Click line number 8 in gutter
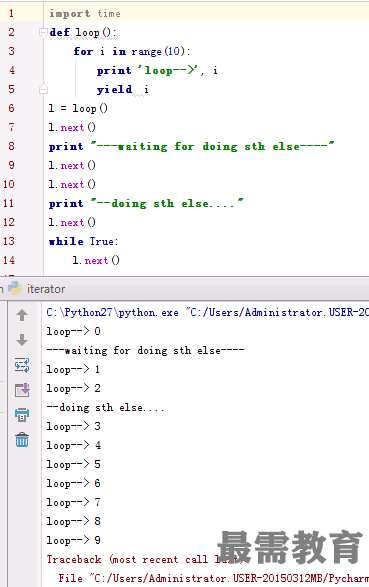 [x=11, y=146]
